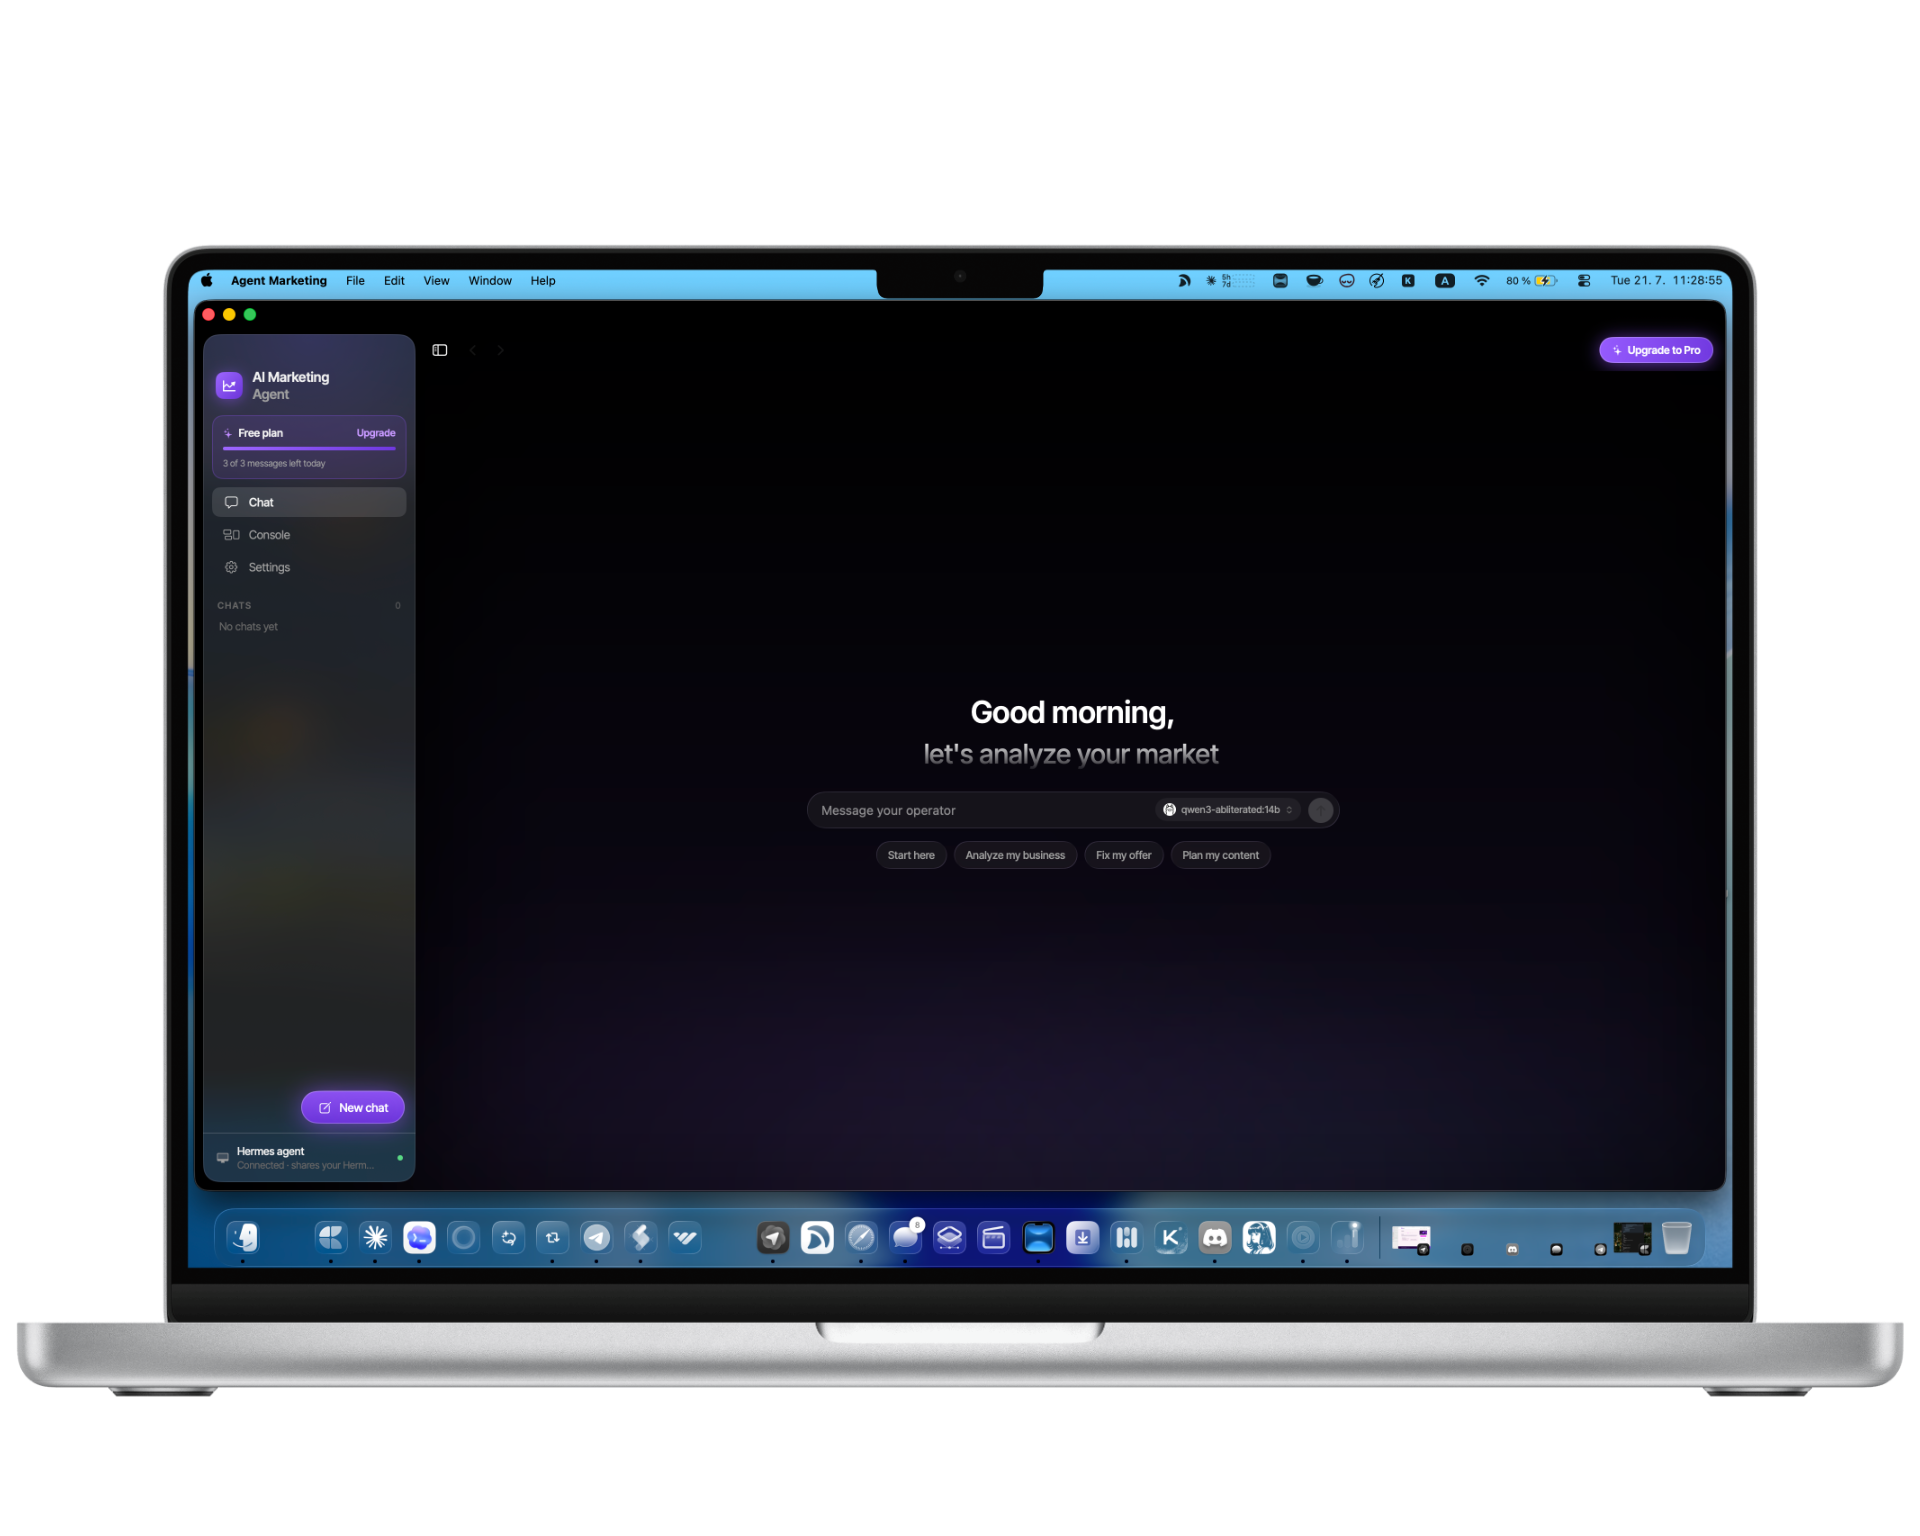1920x1536 pixels.
Task: Click the coffee cup menu bar icon
Action: click(1314, 281)
